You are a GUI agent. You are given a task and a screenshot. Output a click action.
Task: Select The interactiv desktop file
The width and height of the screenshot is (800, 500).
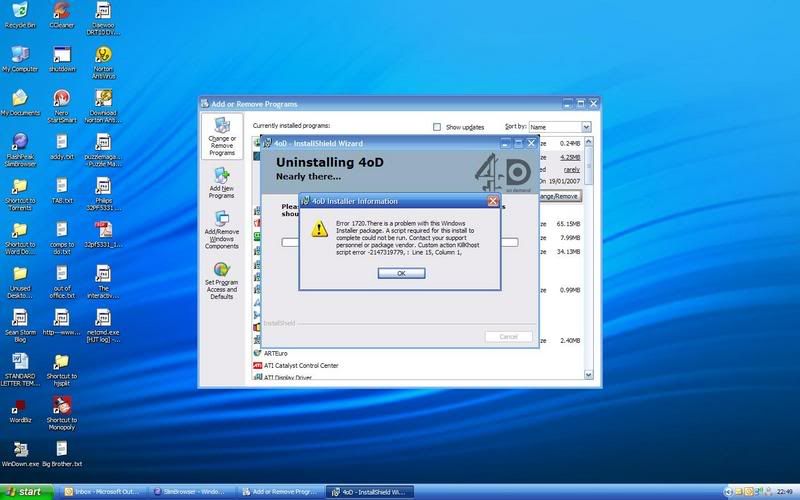(x=103, y=282)
